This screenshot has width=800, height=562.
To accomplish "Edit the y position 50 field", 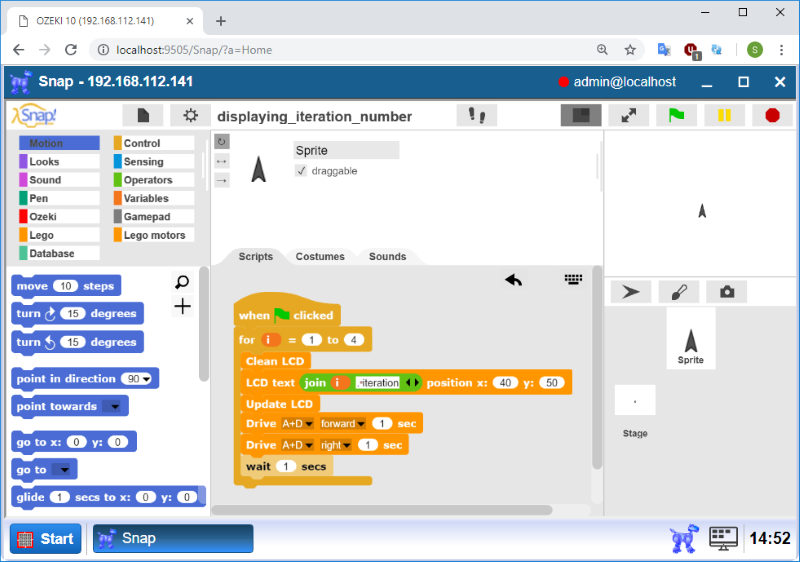I will [552, 382].
